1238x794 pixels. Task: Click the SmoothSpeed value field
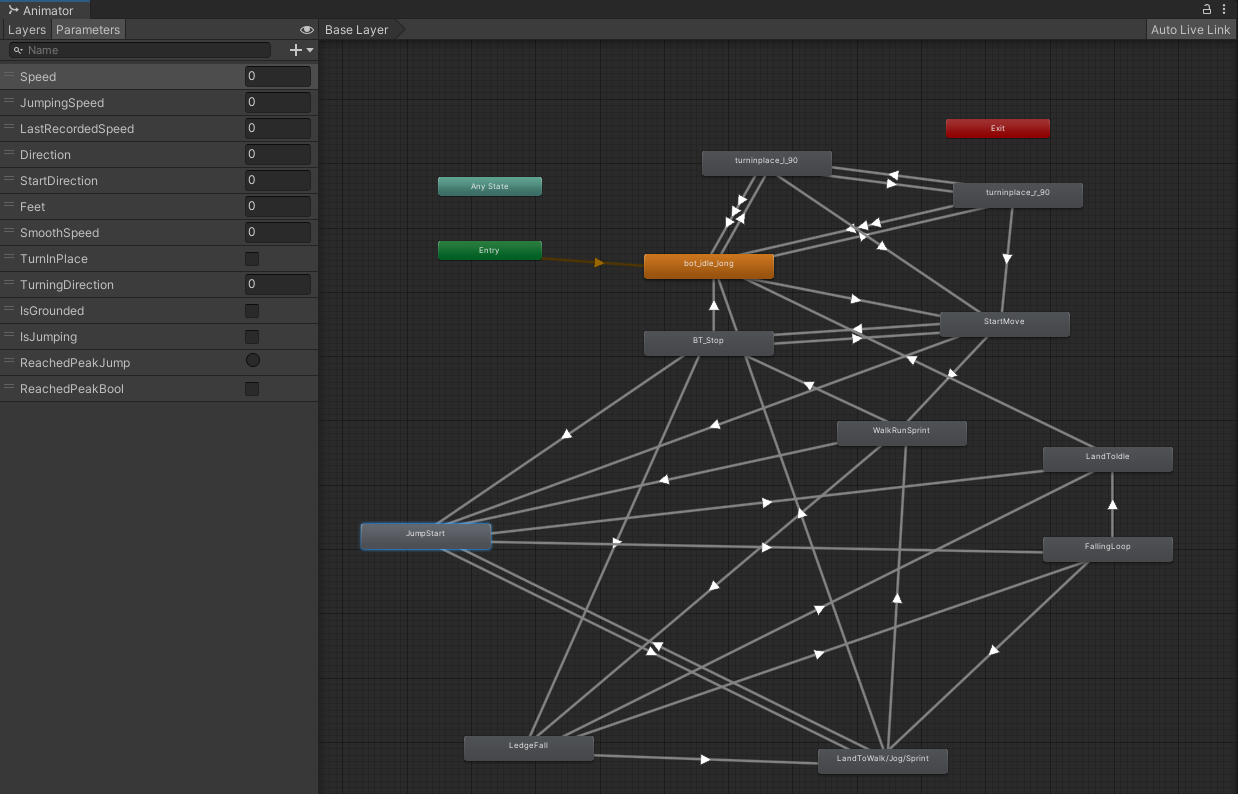[278, 232]
